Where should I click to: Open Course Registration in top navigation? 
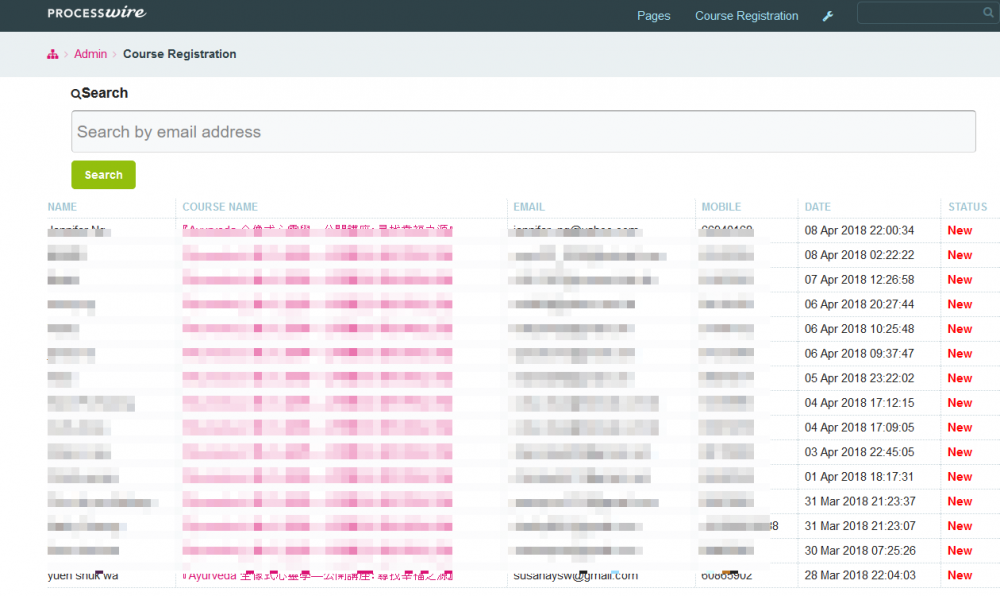pyautogui.click(x=746, y=16)
